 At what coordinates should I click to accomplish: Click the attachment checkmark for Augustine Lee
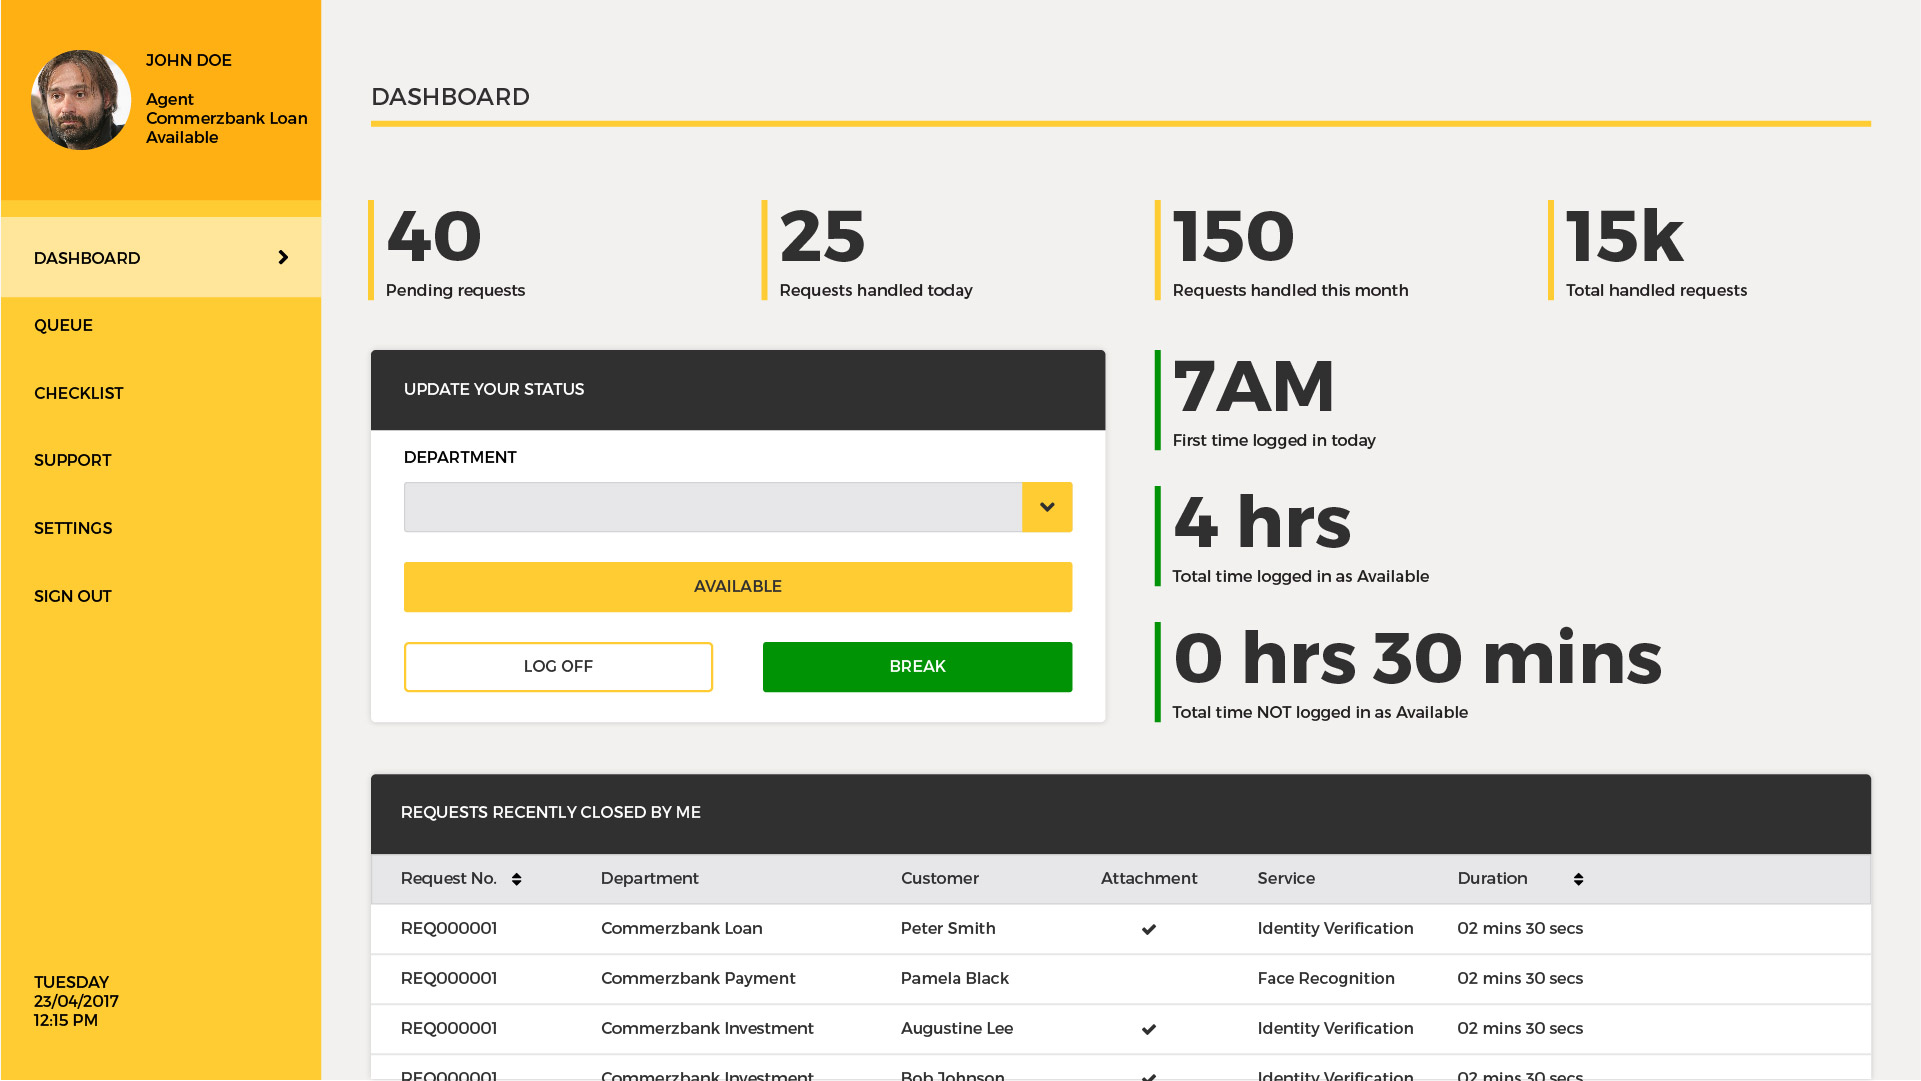click(x=1148, y=1028)
